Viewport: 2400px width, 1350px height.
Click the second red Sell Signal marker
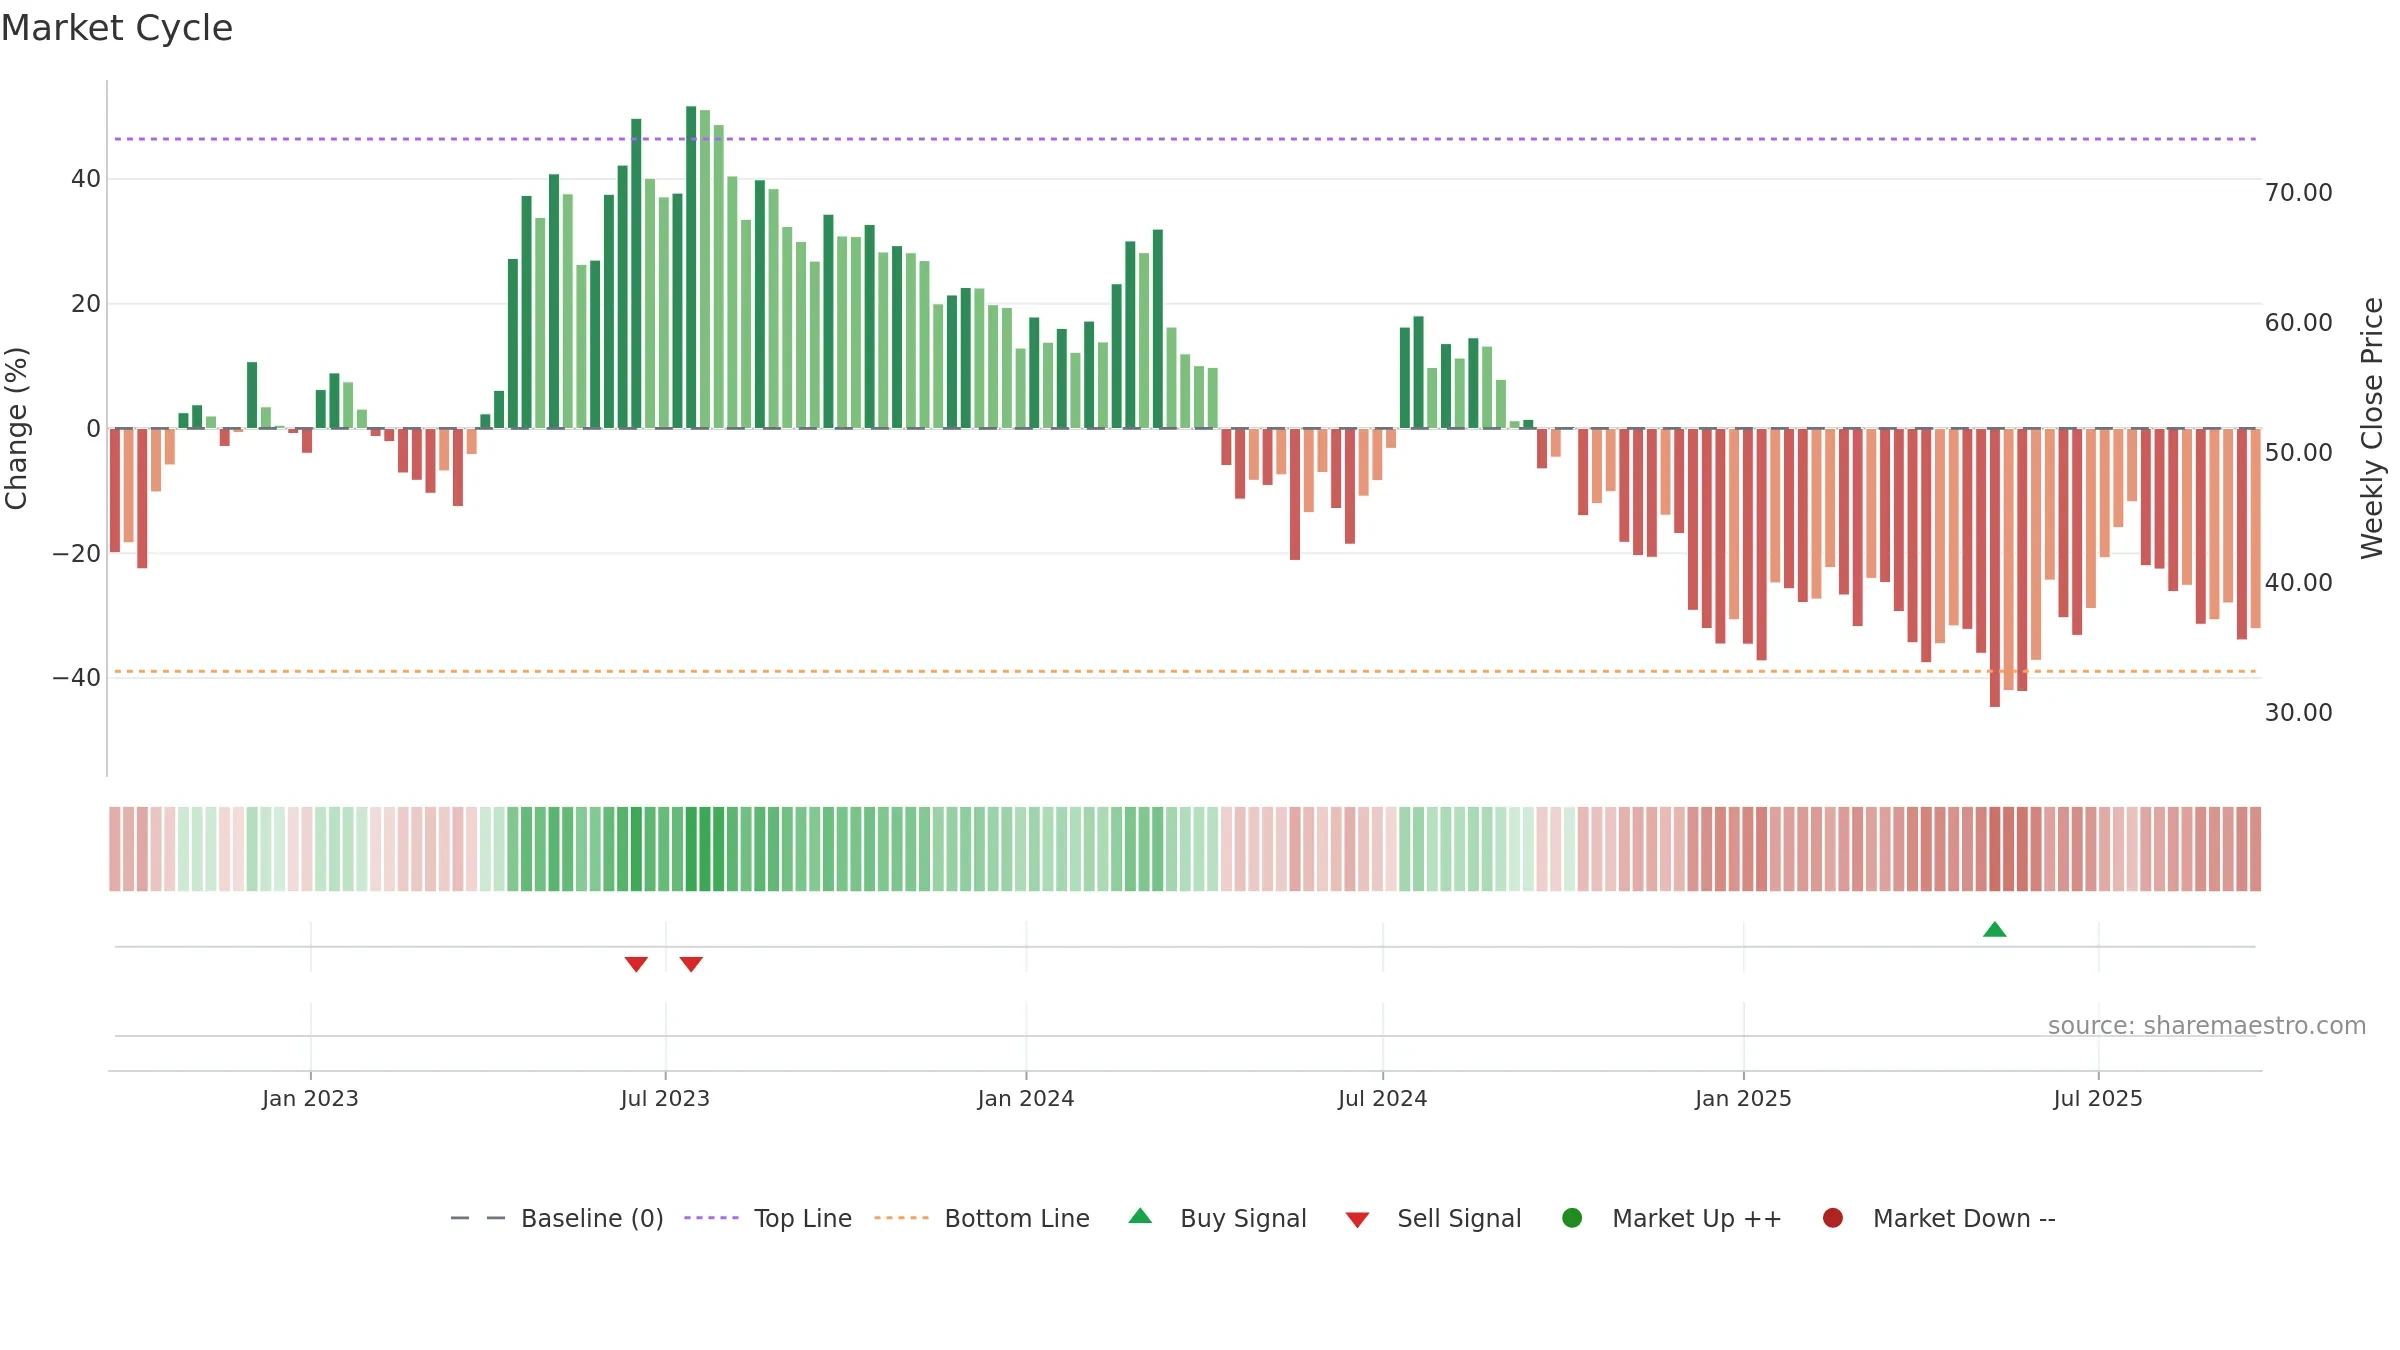tap(691, 964)
